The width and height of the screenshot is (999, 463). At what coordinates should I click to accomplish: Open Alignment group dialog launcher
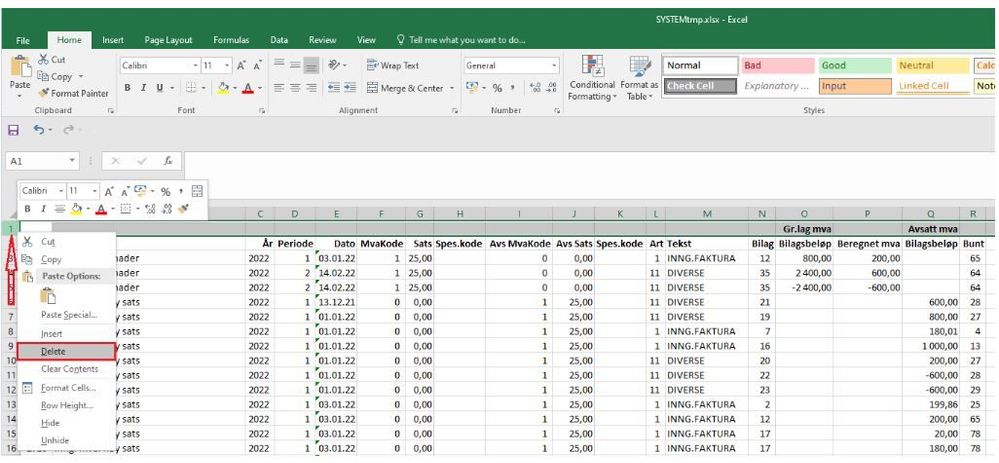(x=455, y=111)
